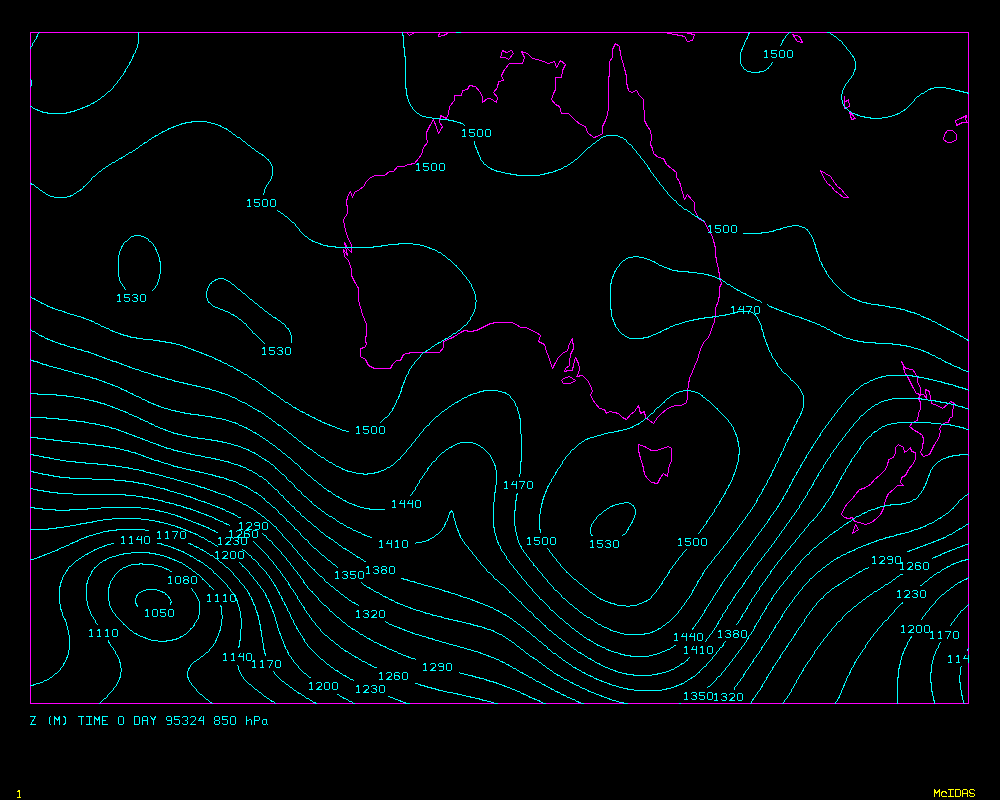Click the 1080 contour label
The image size is (1000, 800).
click(182, 580)
